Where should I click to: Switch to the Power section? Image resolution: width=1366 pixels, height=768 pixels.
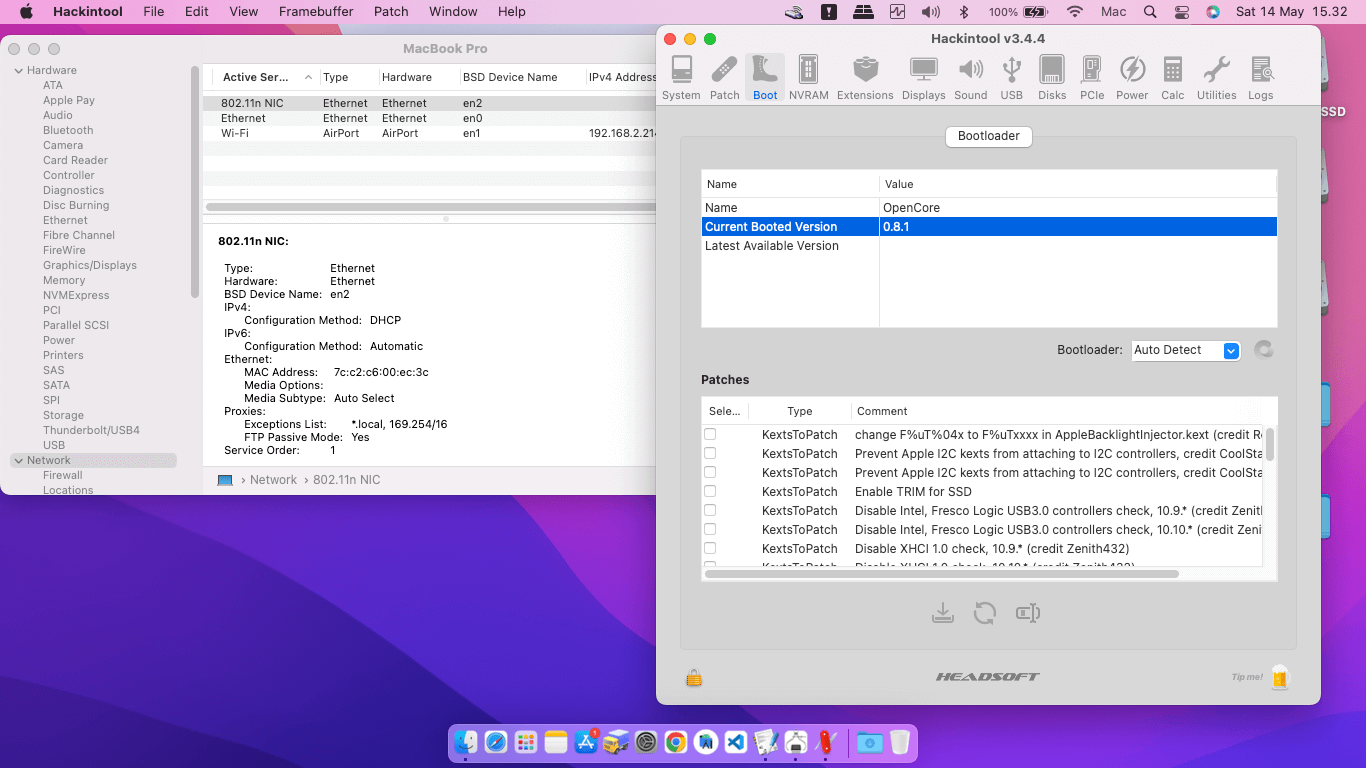[1132, 78]
